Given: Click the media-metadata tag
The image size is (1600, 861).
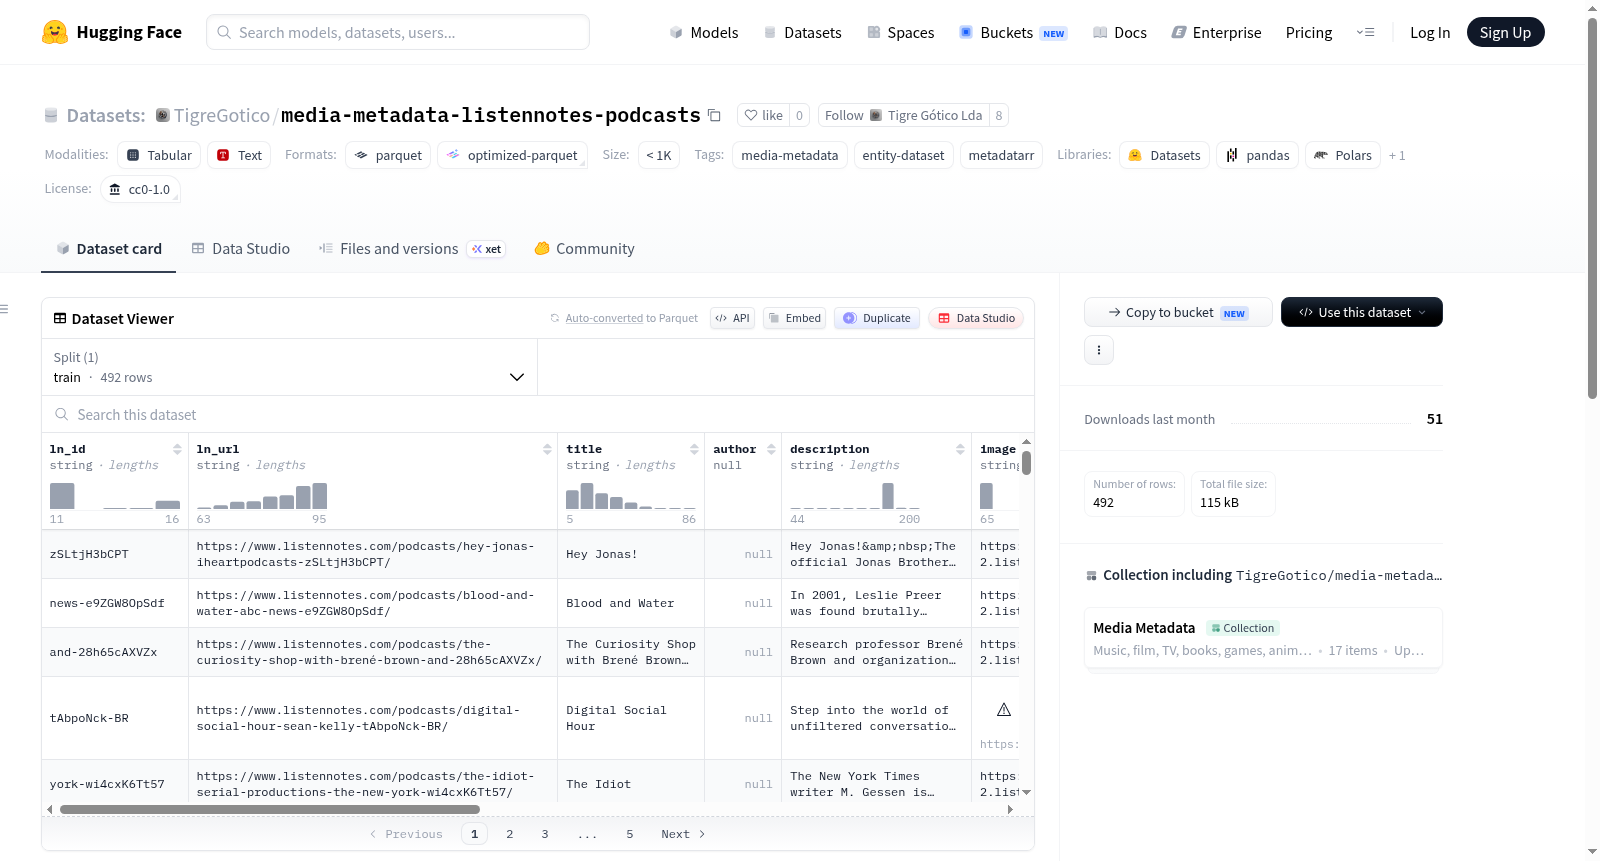Looking at the screenshot, I should pos(789,155).
